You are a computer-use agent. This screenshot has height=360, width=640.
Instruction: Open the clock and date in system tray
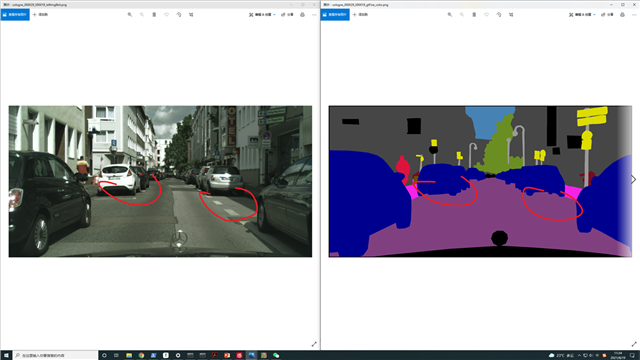tap(618, 356)
